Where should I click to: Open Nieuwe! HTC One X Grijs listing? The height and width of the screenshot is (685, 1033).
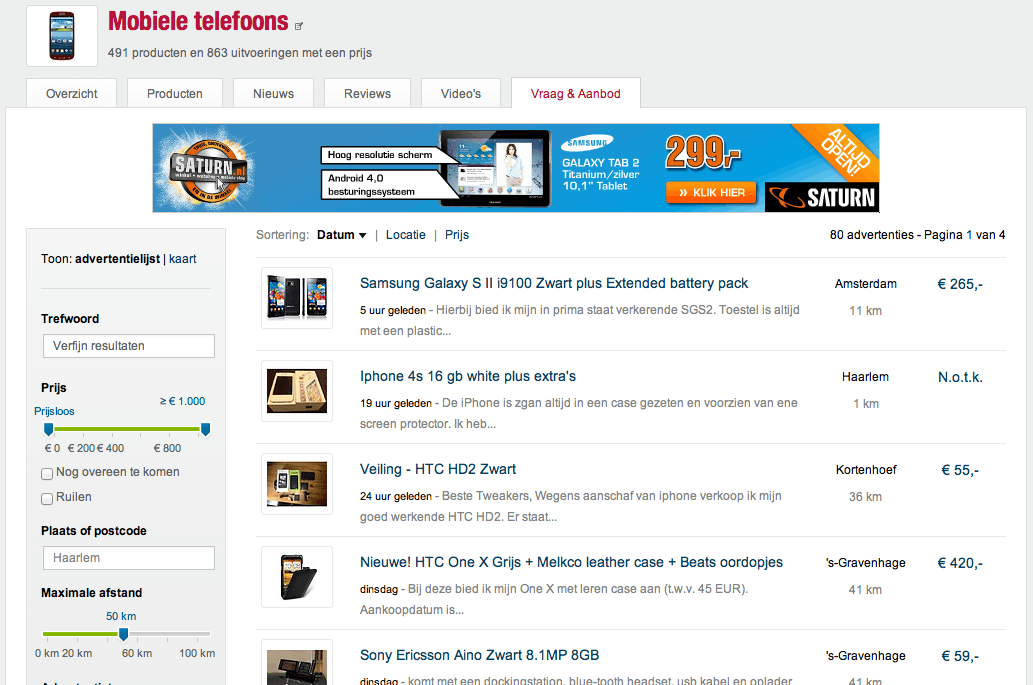coord(571,562)
